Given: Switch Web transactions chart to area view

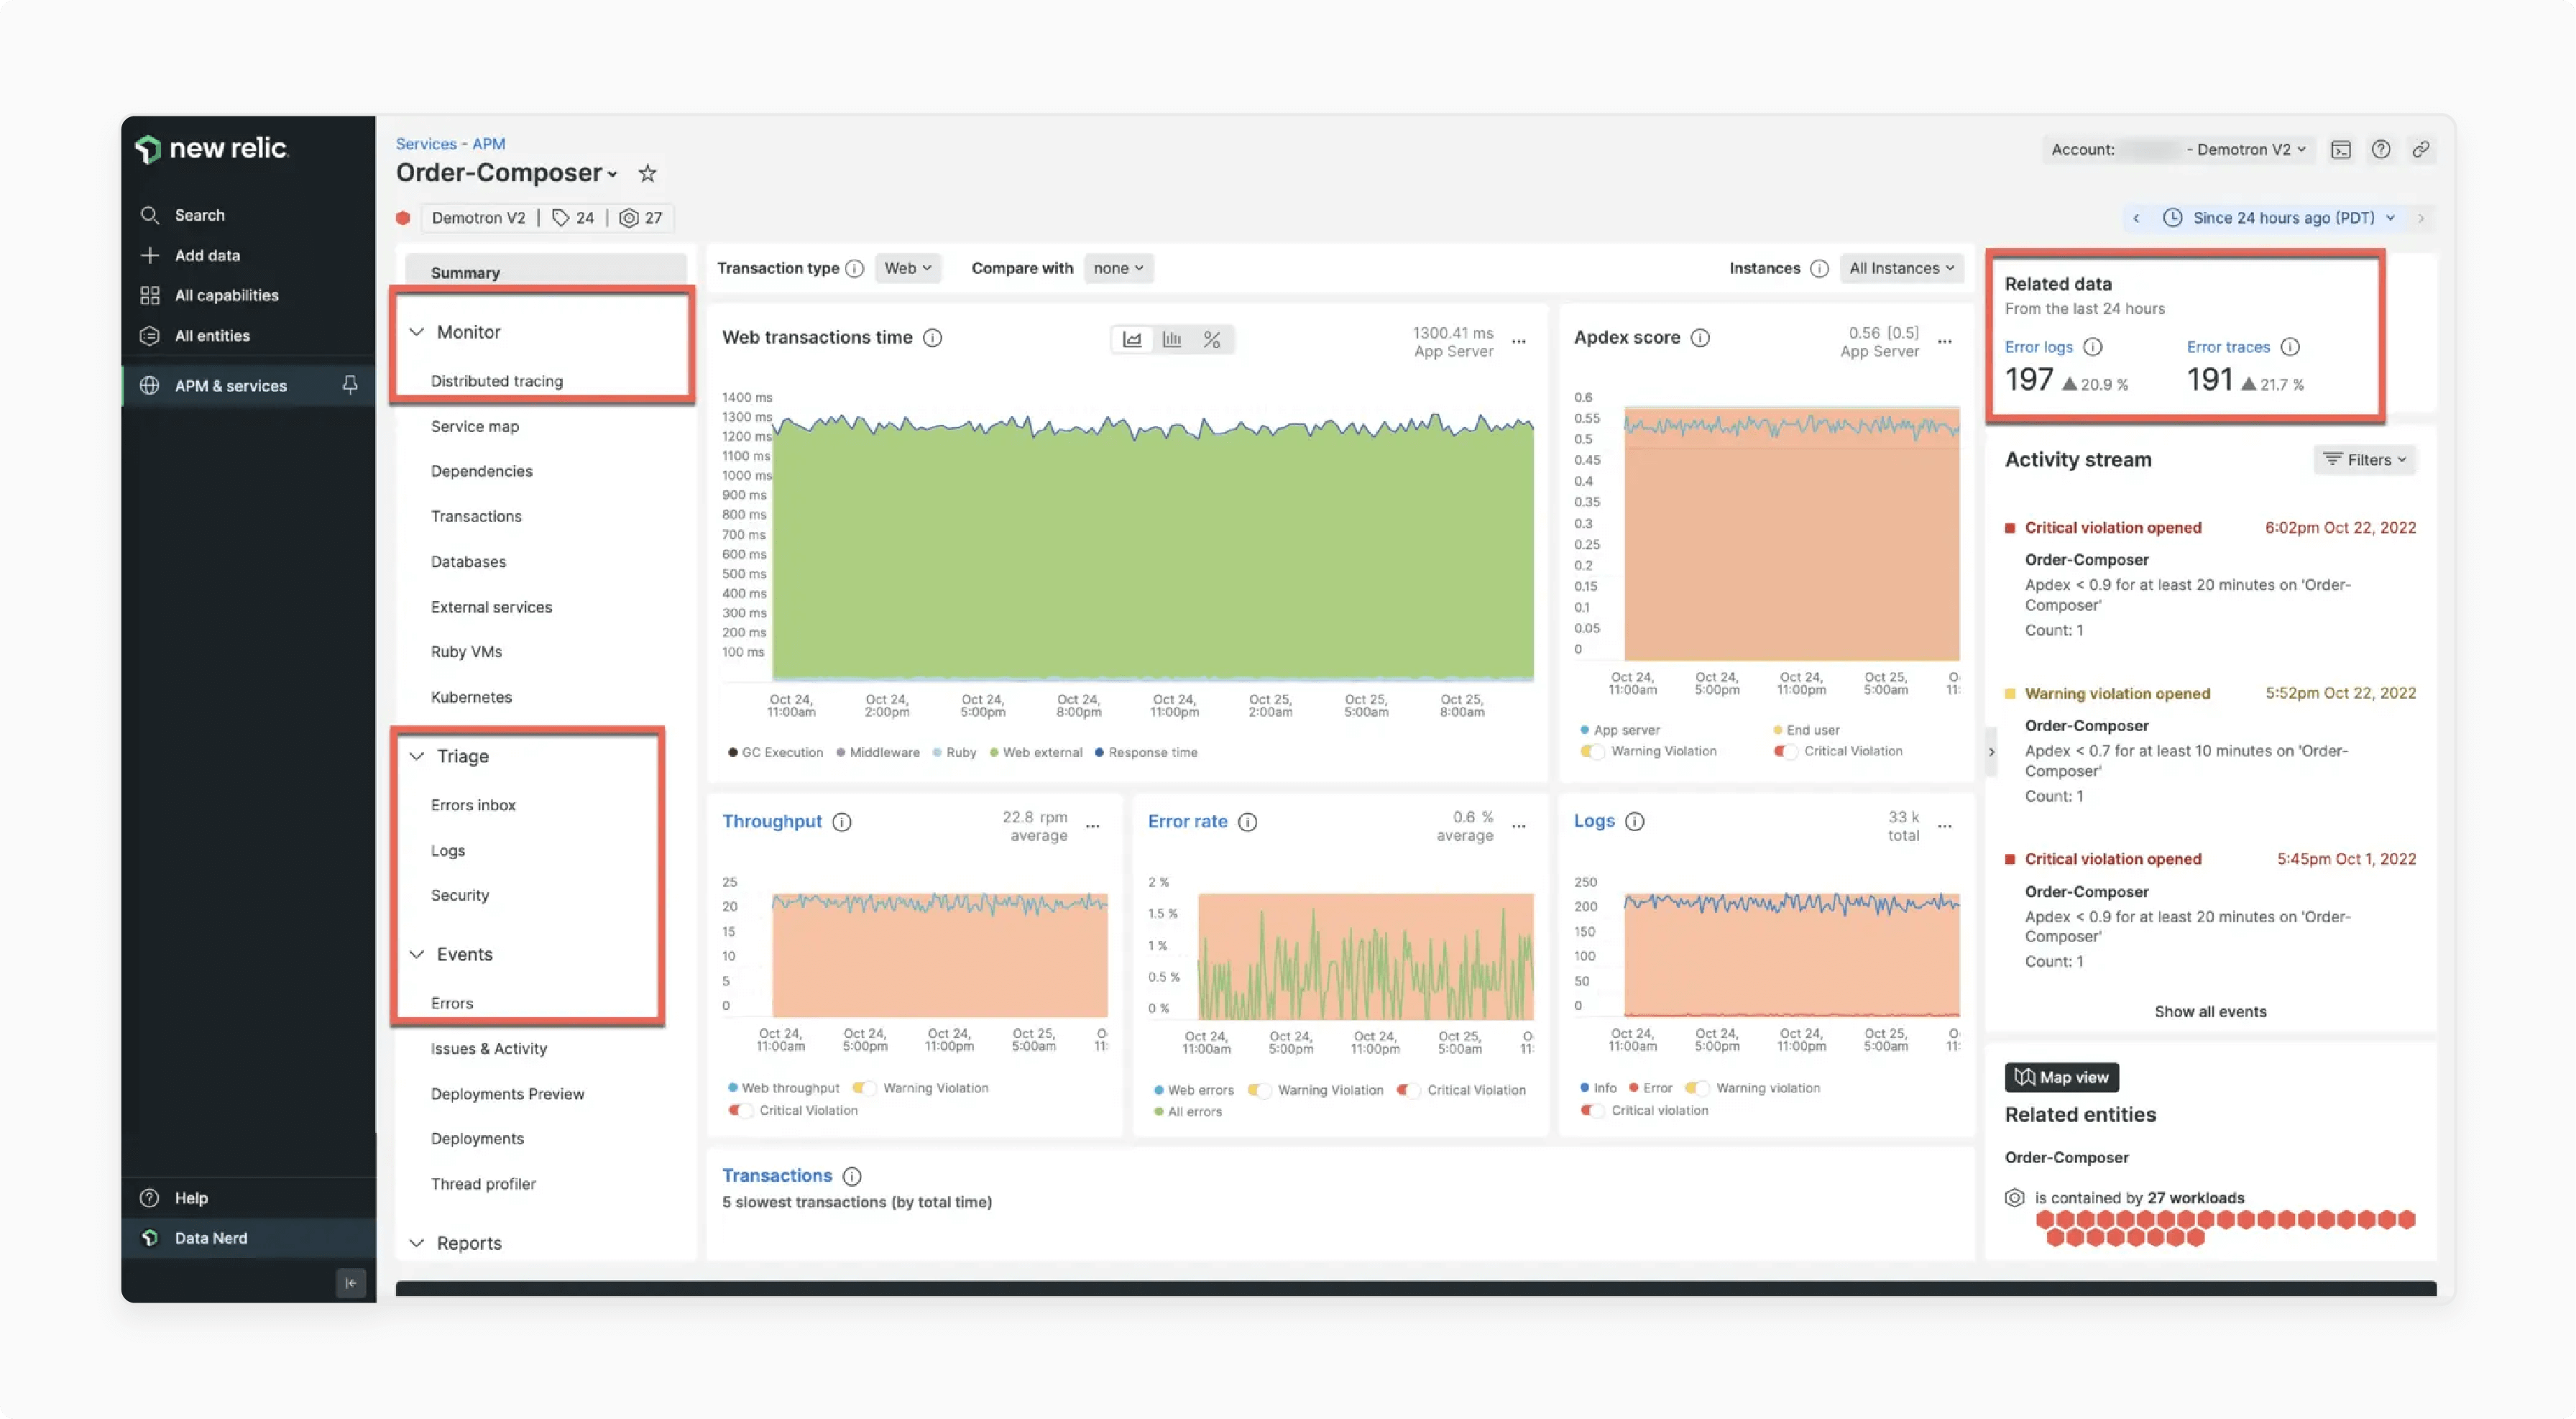Looking at the screenshot, I should 1132,340.
